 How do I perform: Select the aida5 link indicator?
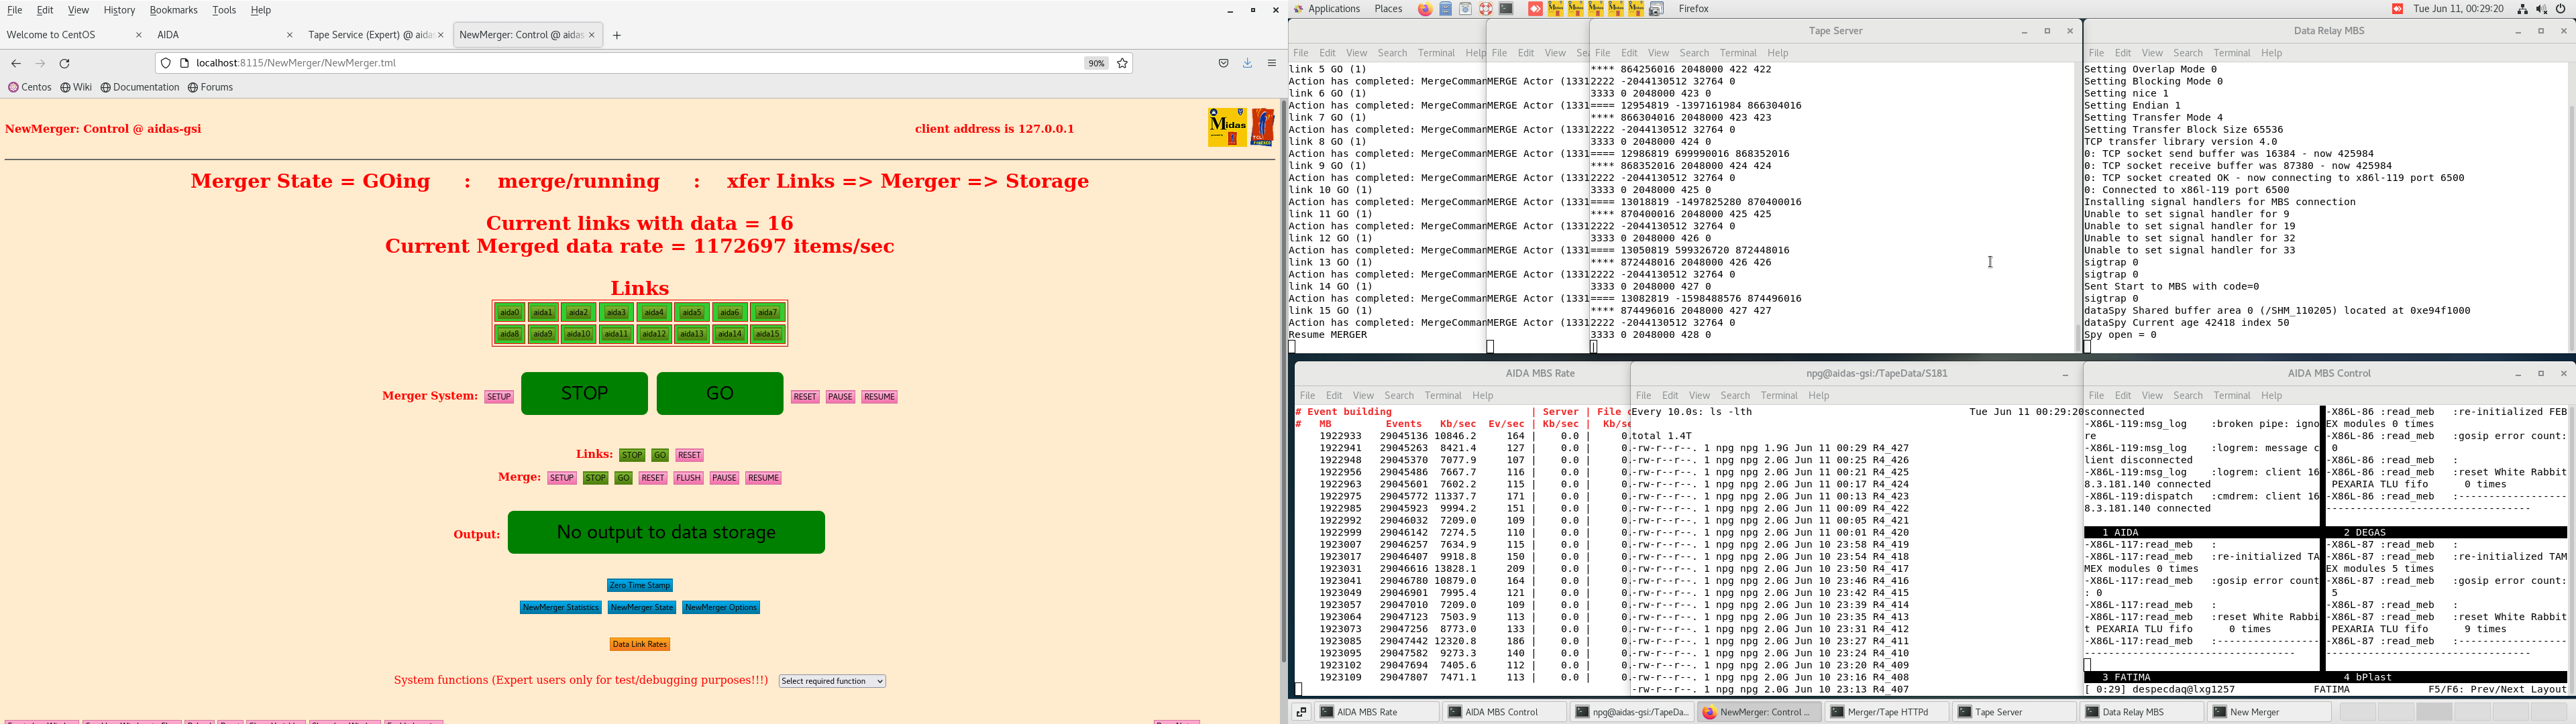(691, 313)
